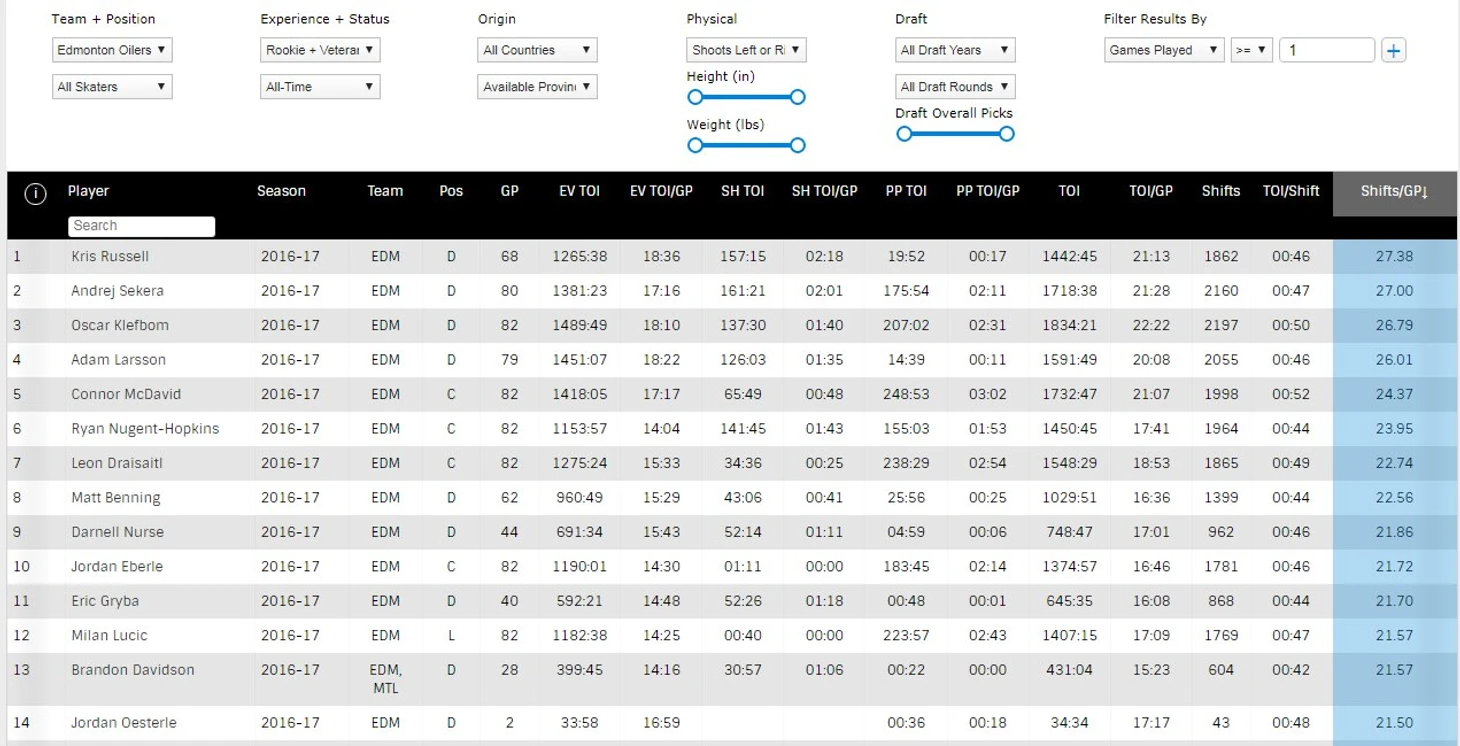Sort by the PP TOI column header
1460x746 pixels.
click(x=906, y=191)
